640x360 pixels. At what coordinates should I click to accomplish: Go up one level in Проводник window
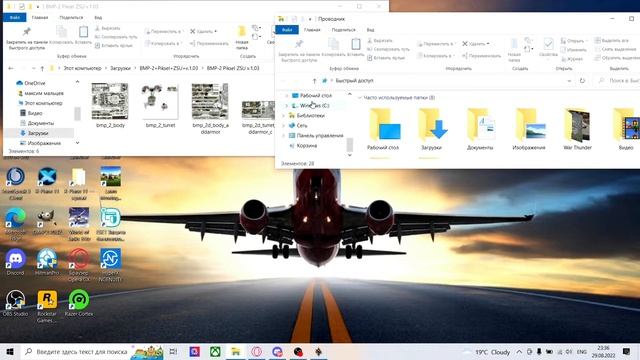click(314, 81)
